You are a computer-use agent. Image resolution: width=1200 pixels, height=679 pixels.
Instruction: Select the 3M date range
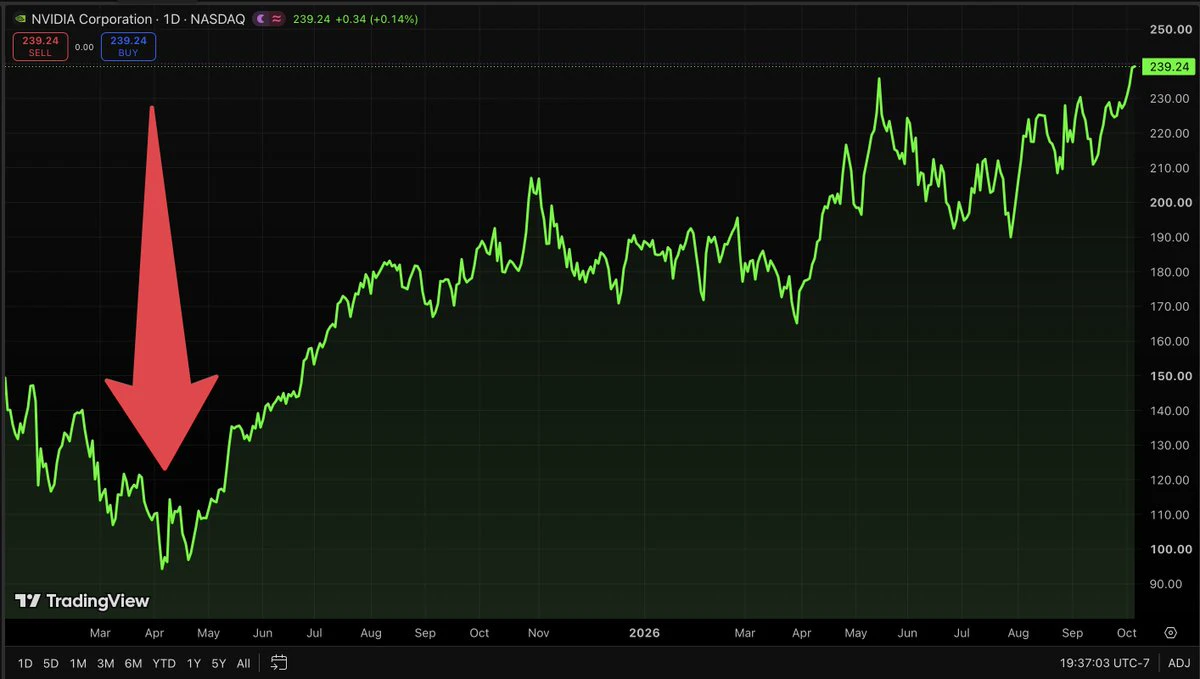pyautogui.click(x=105, y=662)
